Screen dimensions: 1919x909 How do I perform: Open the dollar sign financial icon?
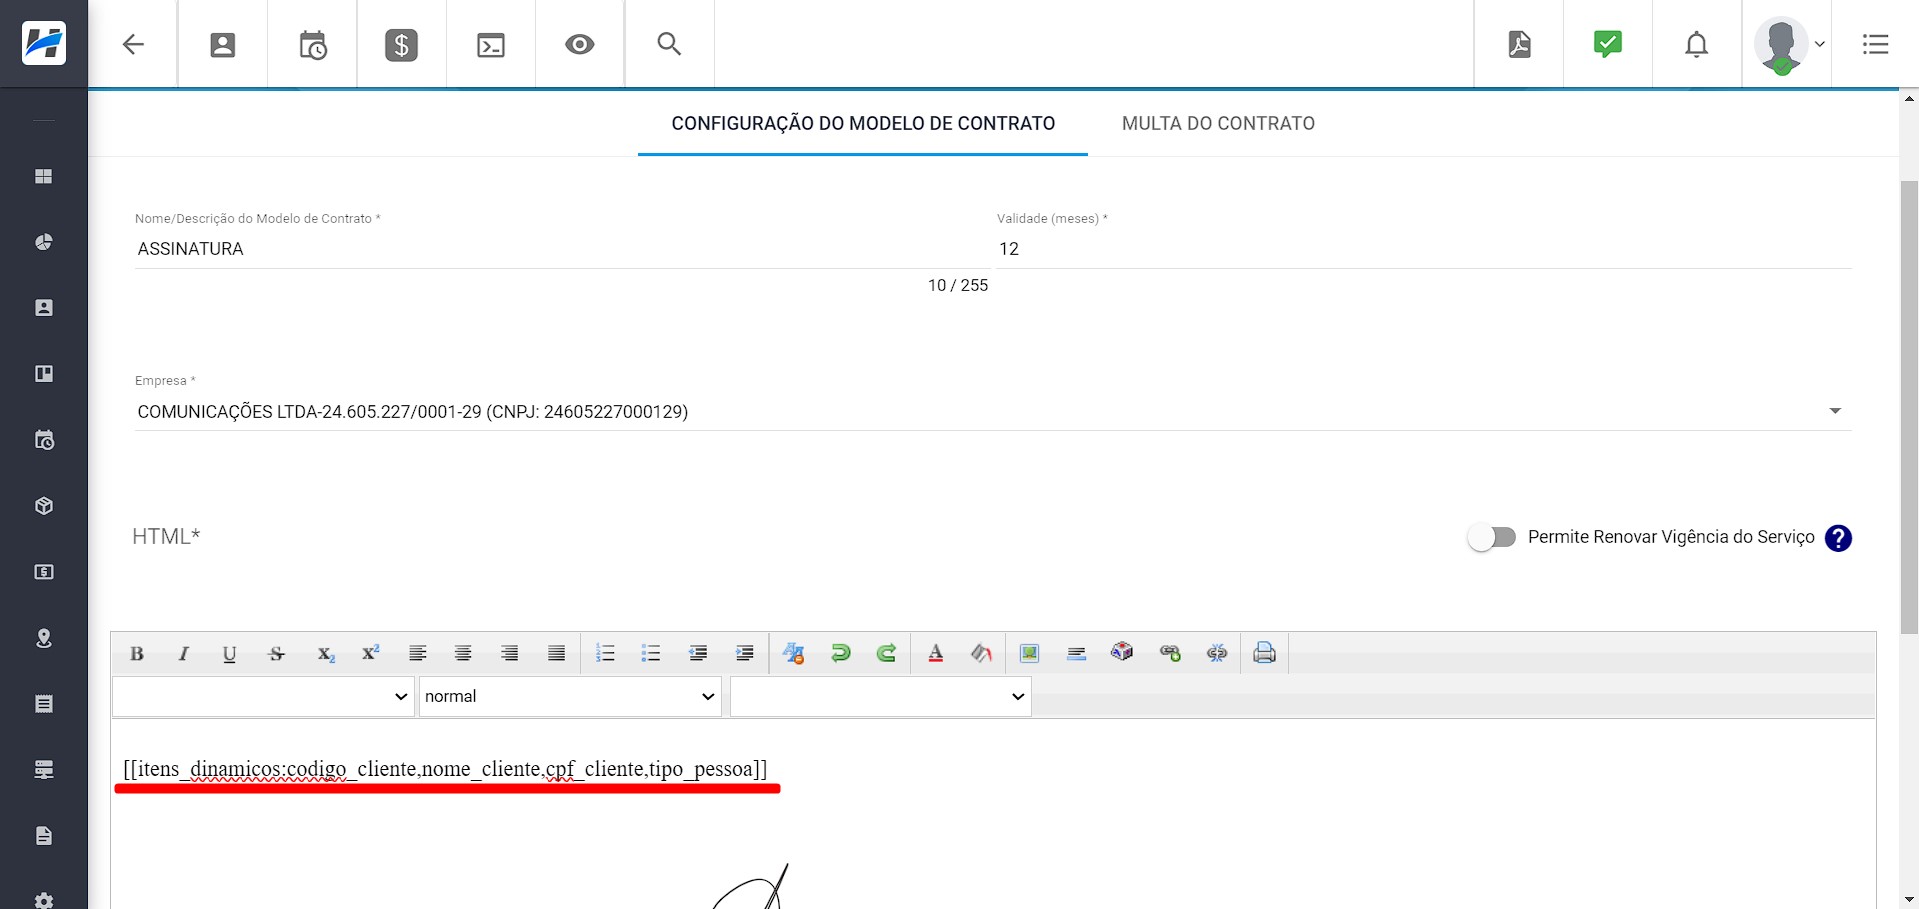(401, 44)
